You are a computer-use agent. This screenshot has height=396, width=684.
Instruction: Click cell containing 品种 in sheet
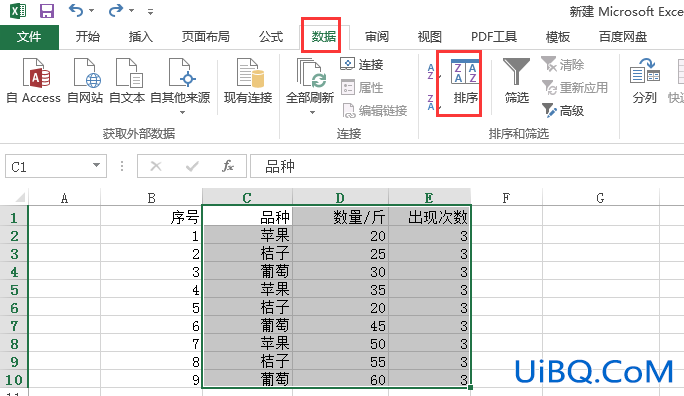click(247, 217)
